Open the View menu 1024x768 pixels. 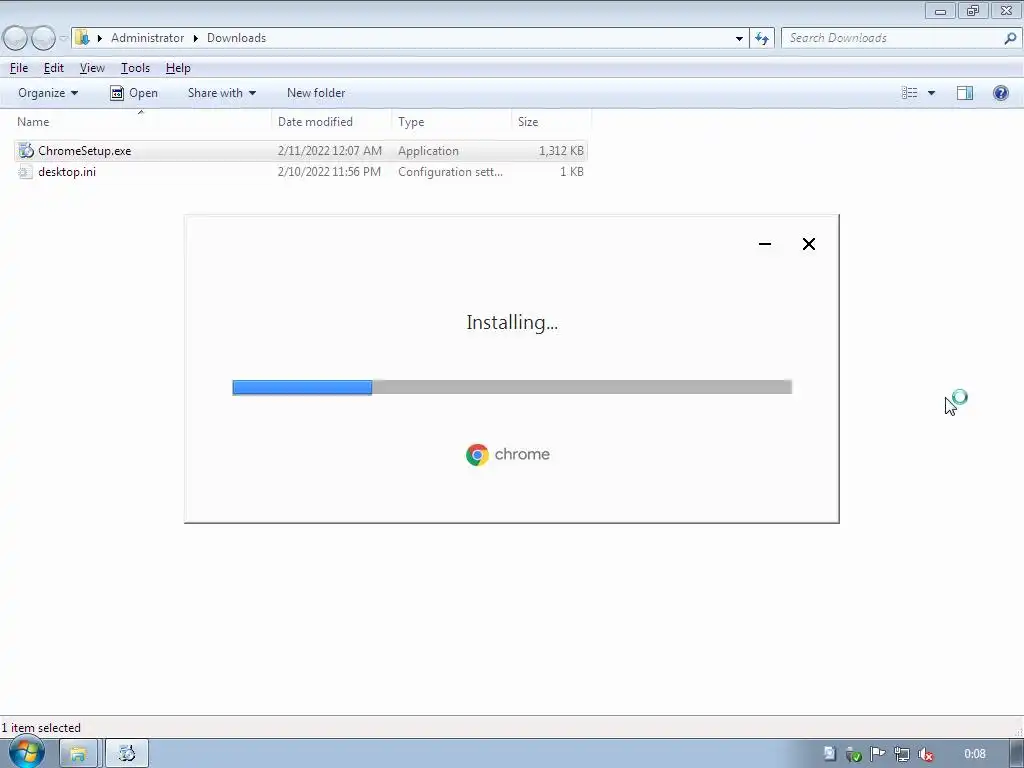coord(92,68)
